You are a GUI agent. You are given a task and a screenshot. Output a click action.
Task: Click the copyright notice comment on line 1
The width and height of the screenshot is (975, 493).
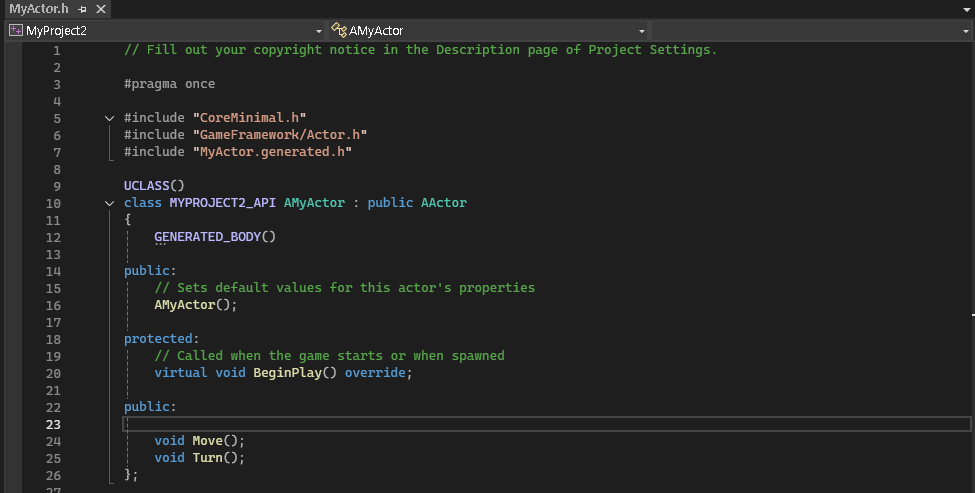coord(420,50)
